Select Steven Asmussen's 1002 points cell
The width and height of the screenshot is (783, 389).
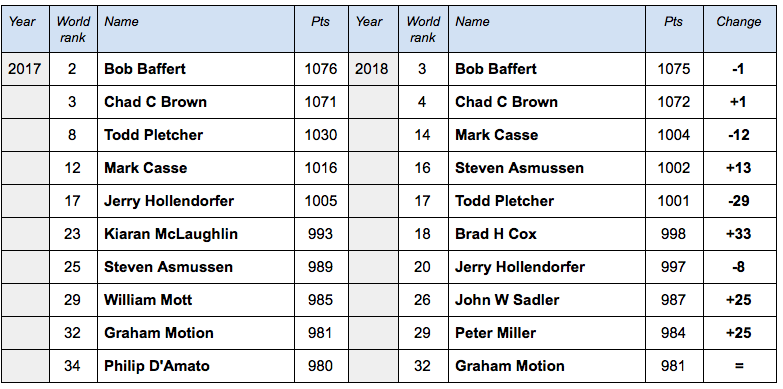pyautogui.click(x=674, y=168)
